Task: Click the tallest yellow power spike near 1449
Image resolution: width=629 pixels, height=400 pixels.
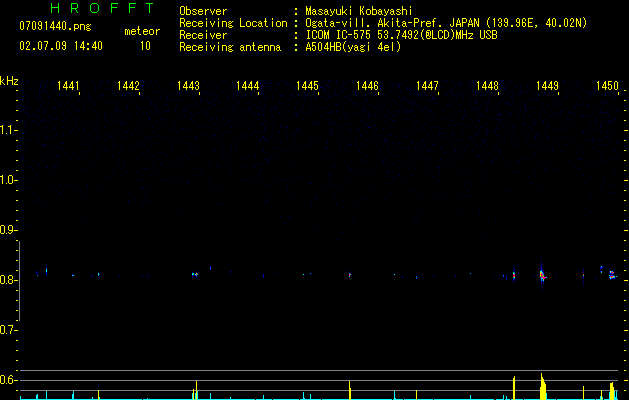Action: coord(543,386)
